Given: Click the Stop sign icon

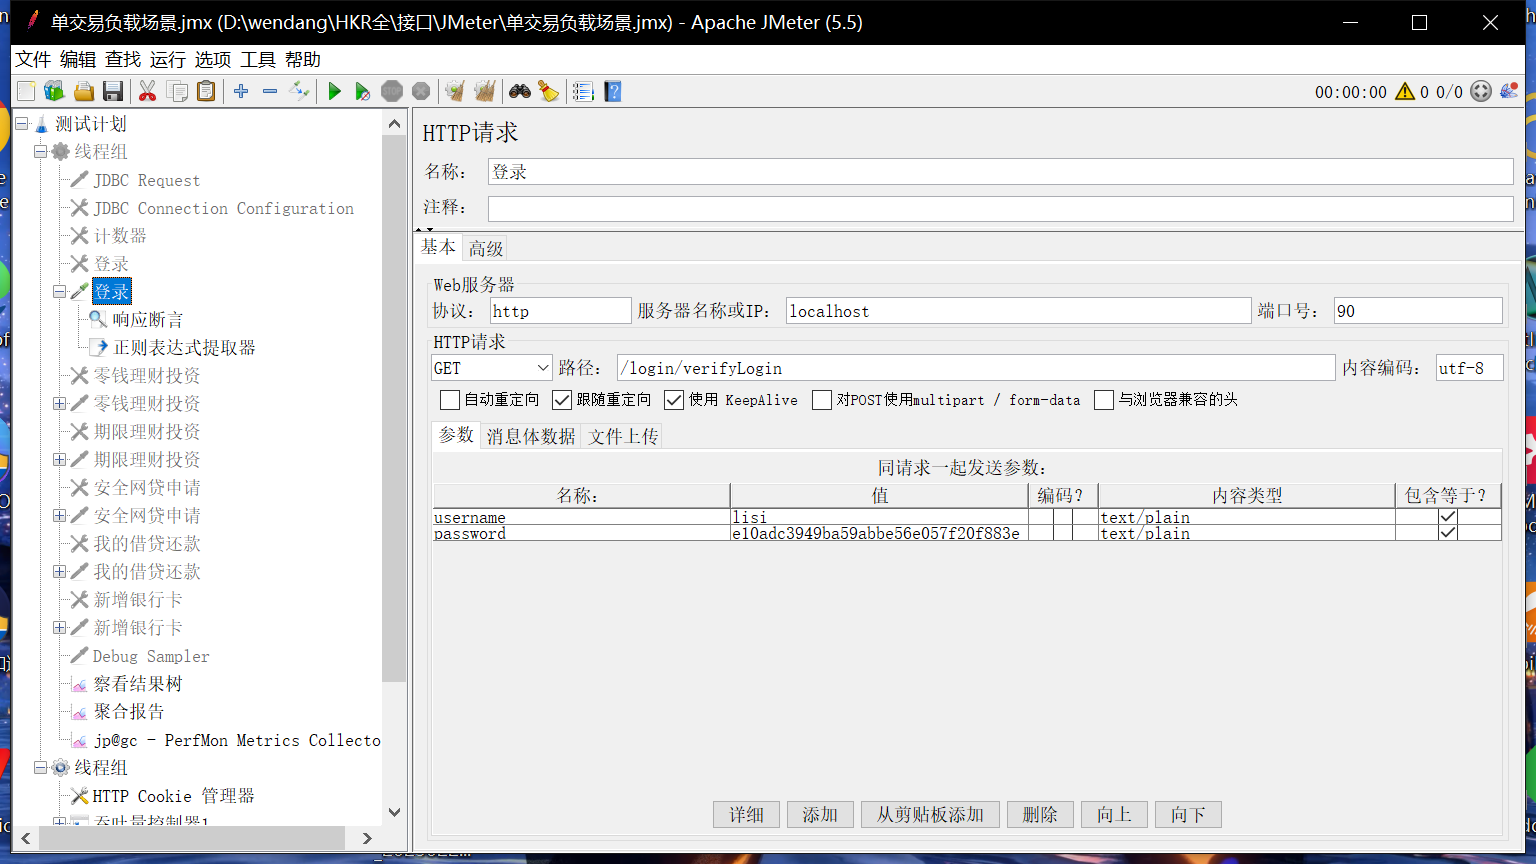Looking at the screenshot, I should pyautogui.click(x=392, y=92).
